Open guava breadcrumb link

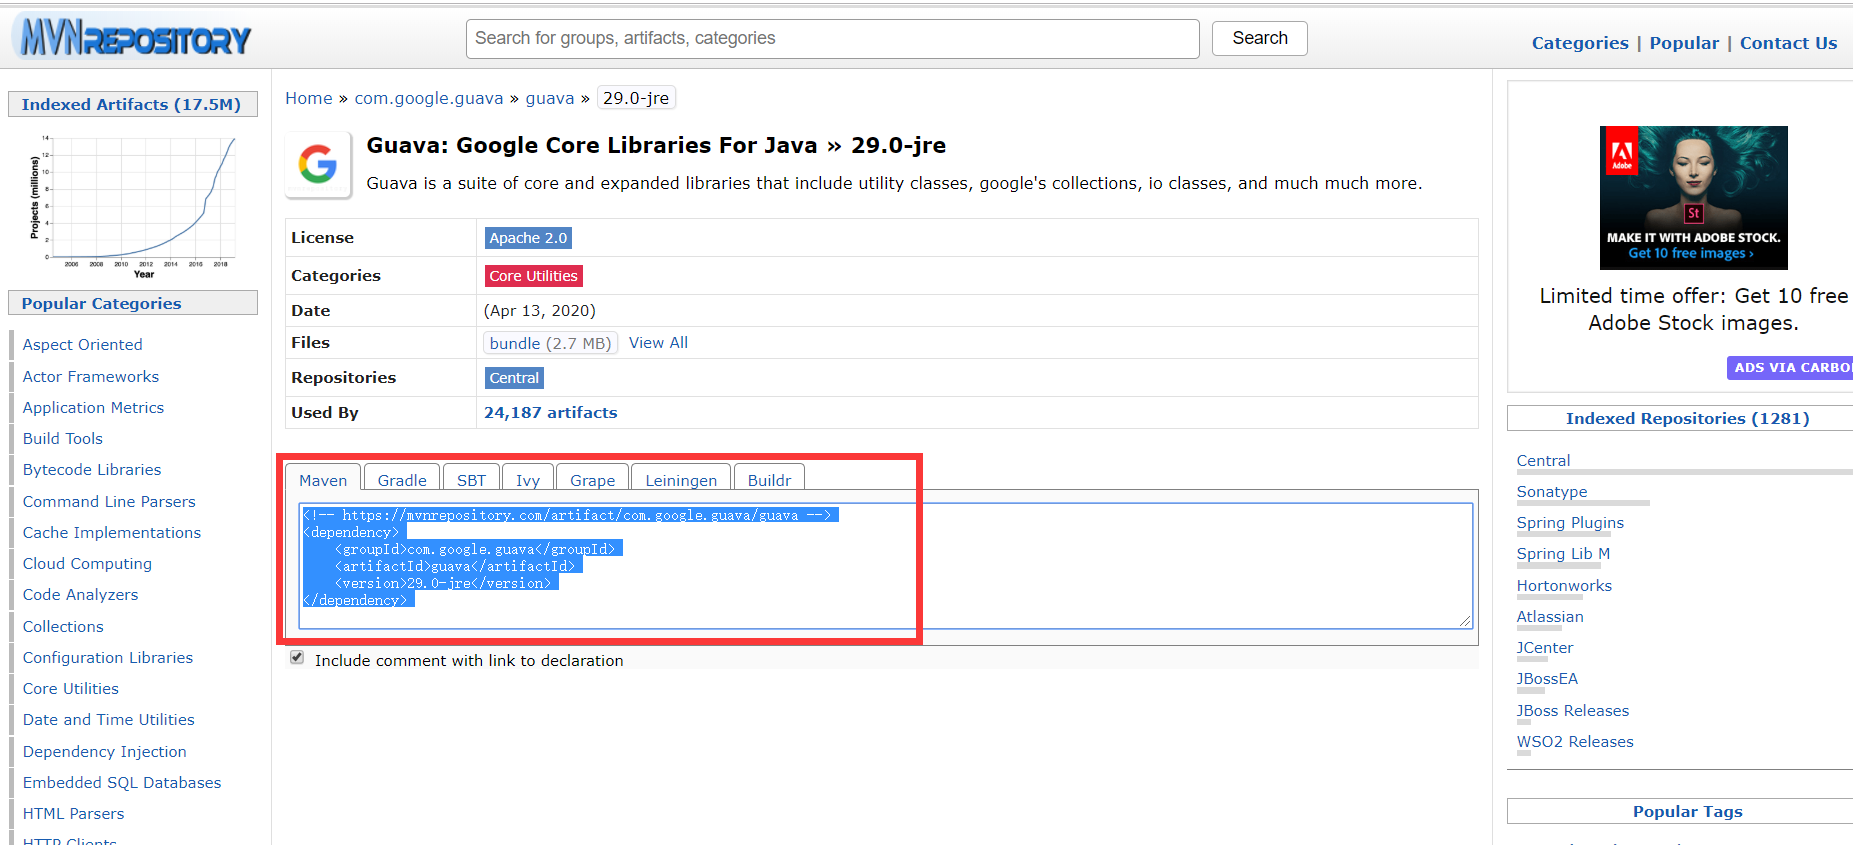(x=550, y=98)
